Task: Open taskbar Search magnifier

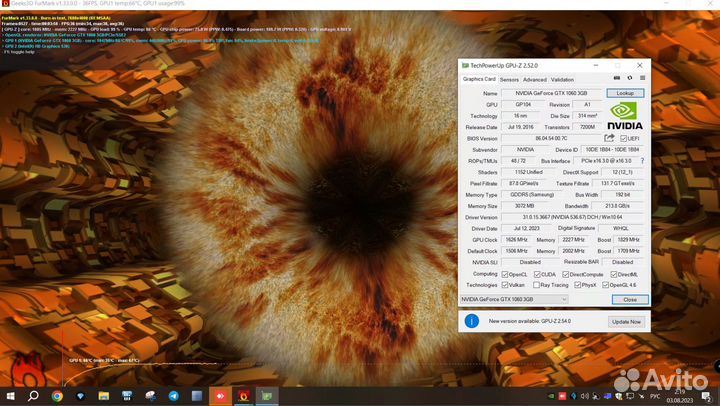Action: coord(33,396)
